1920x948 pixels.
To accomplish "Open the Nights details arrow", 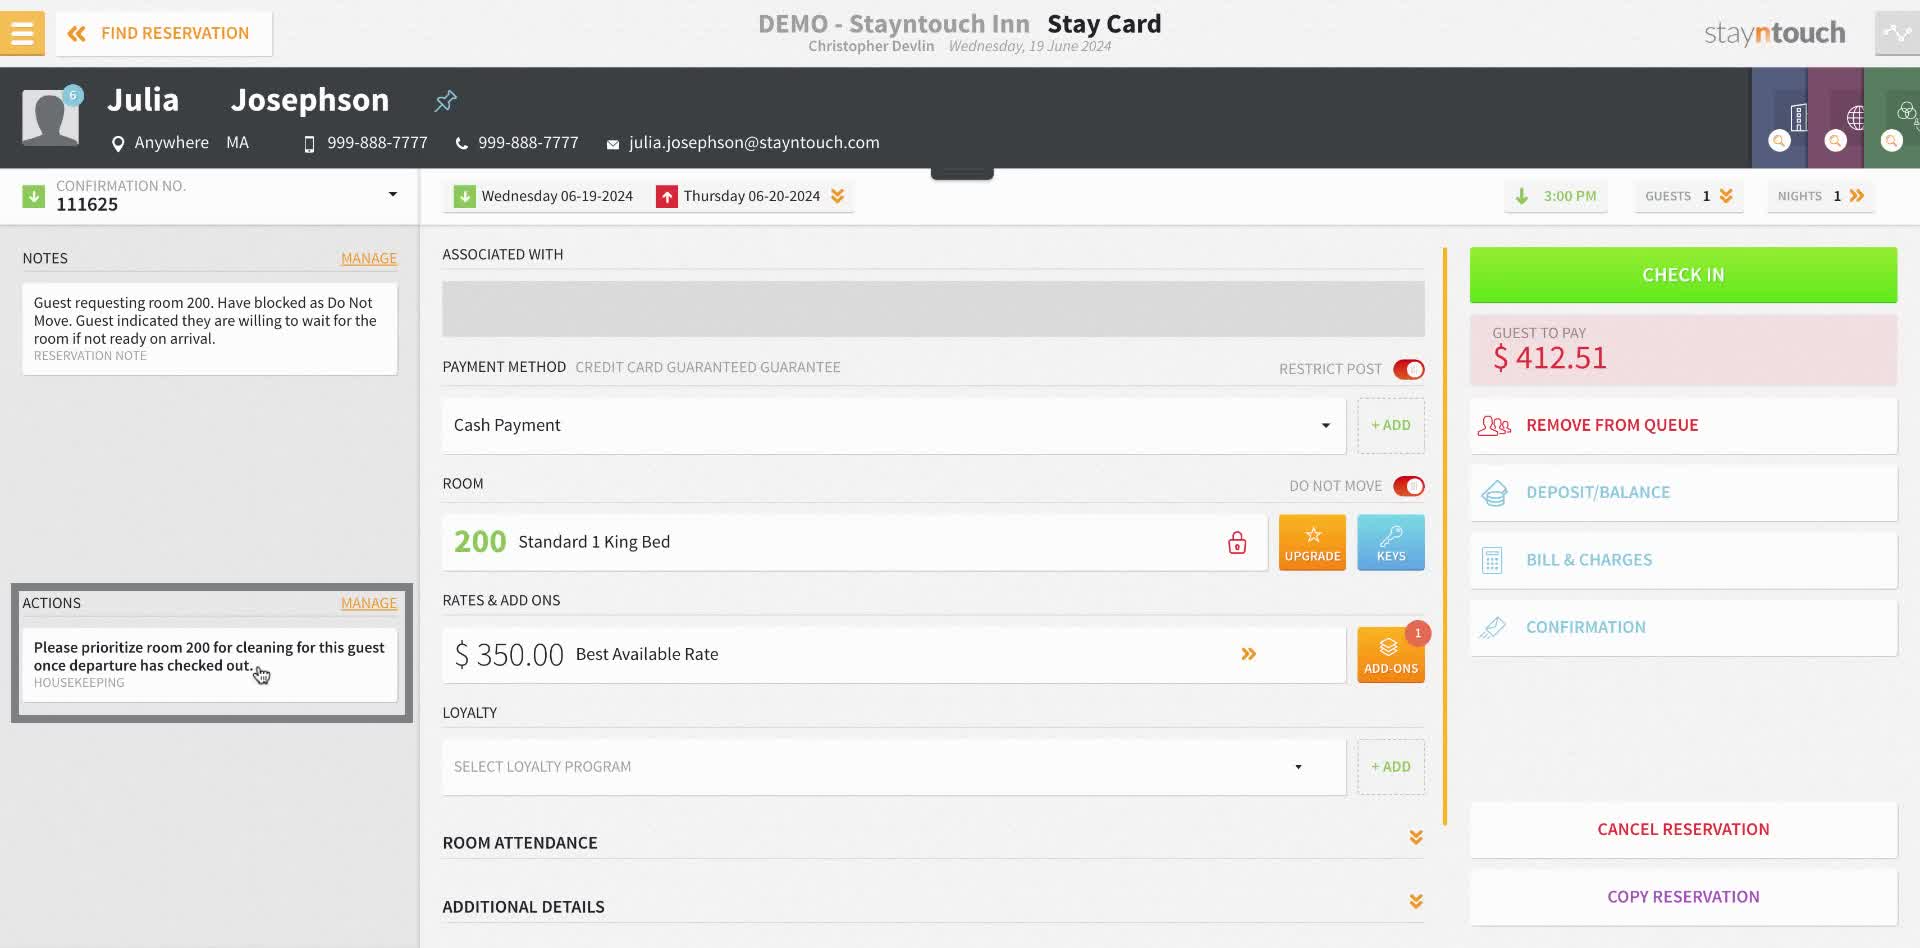I will pyautogui.click(x=1857, y=196).
